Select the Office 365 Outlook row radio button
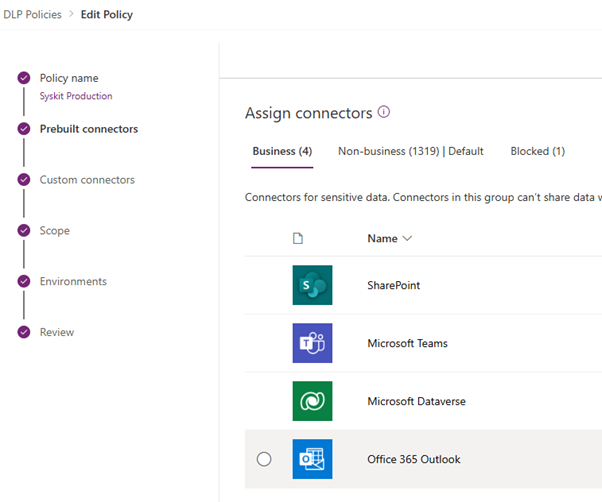 click(264, 459)
